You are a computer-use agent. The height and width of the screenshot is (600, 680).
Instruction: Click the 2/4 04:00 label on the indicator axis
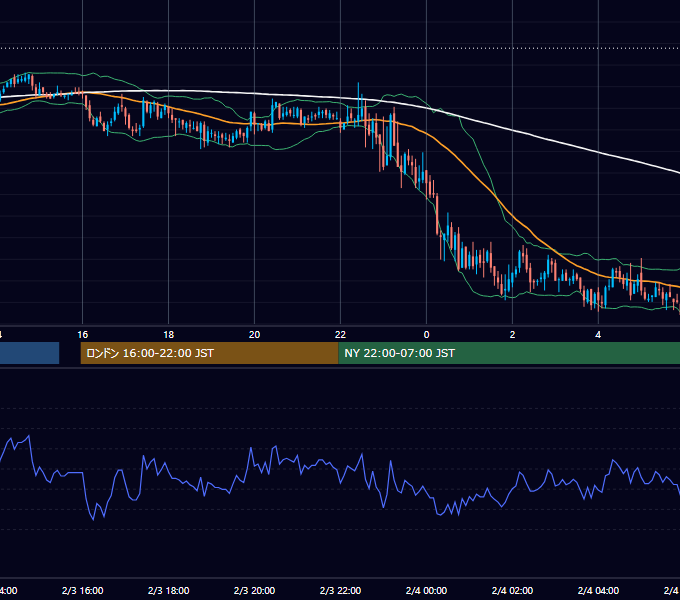point(598,590)
